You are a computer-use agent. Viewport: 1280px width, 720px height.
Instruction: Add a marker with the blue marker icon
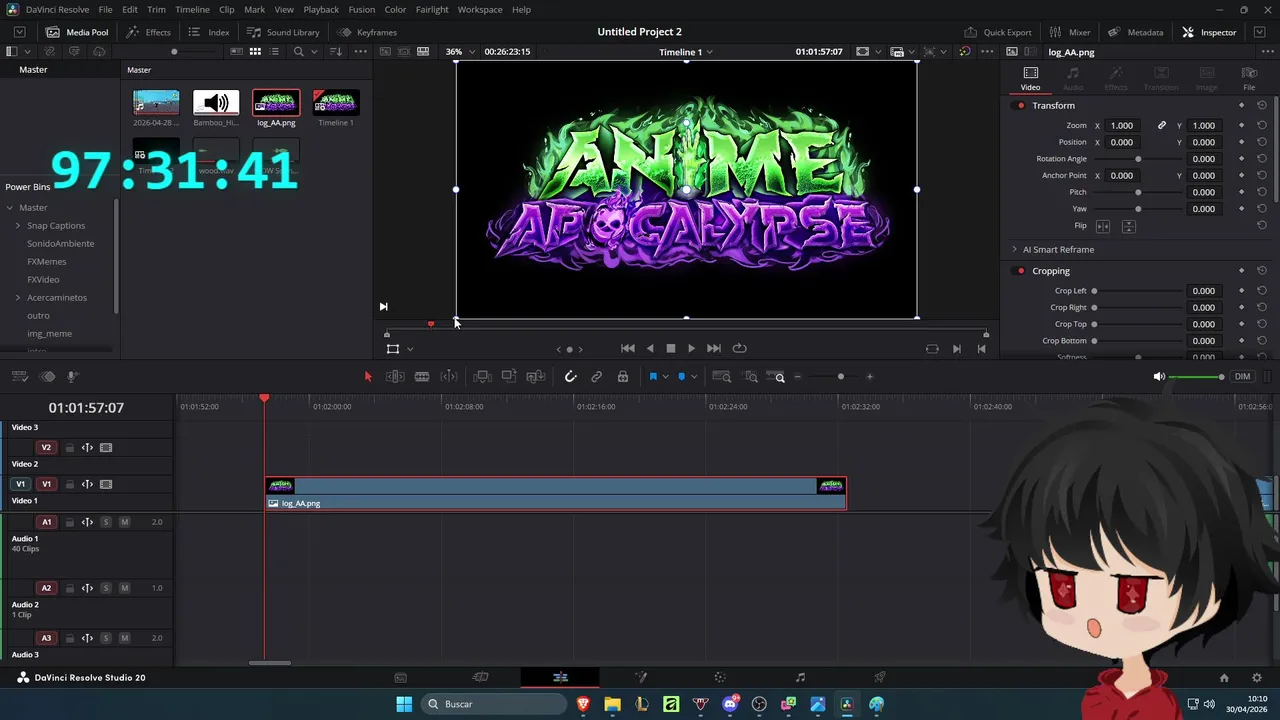pyautogui.click(x=682, y=377)
